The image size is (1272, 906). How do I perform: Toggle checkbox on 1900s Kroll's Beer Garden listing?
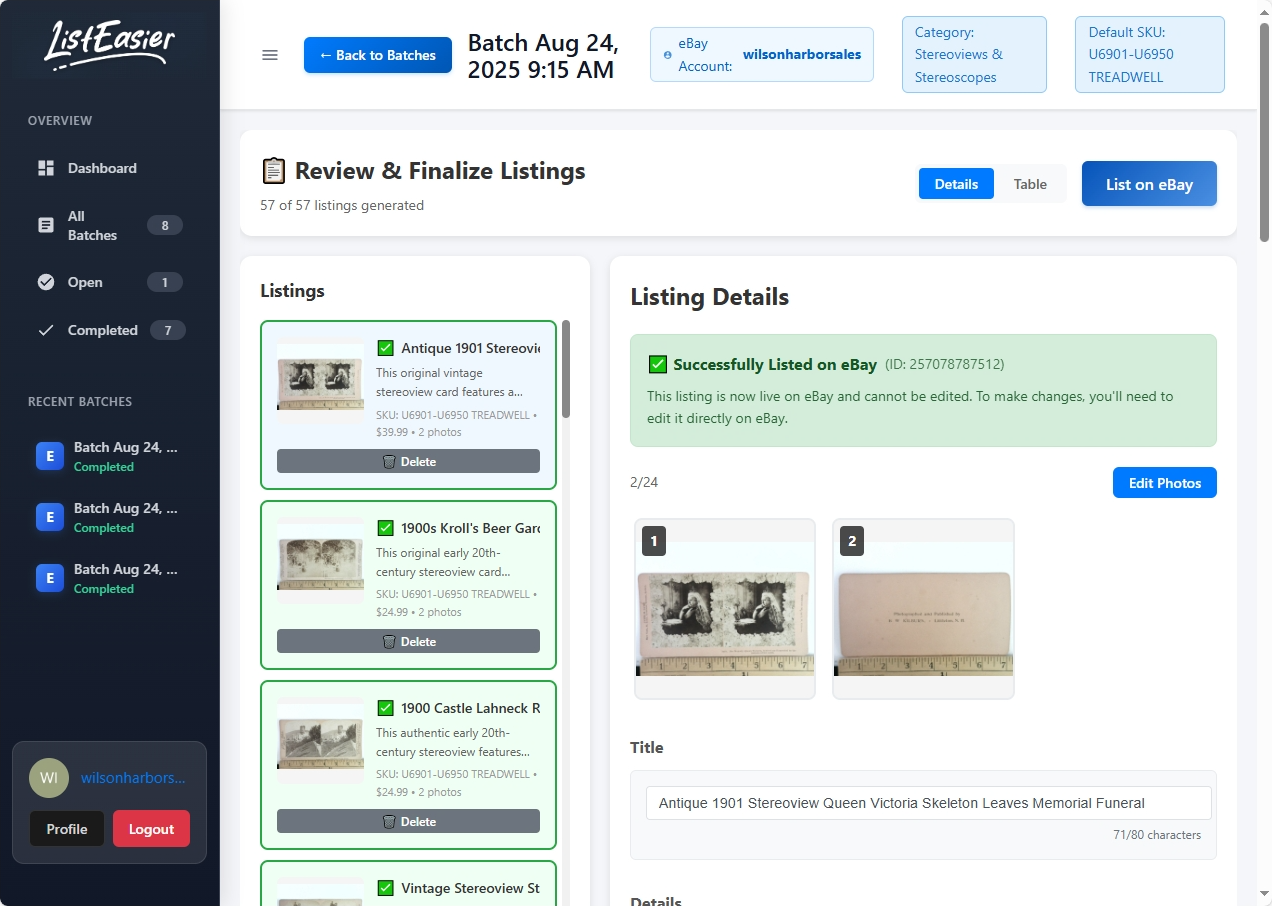(385, 528)
